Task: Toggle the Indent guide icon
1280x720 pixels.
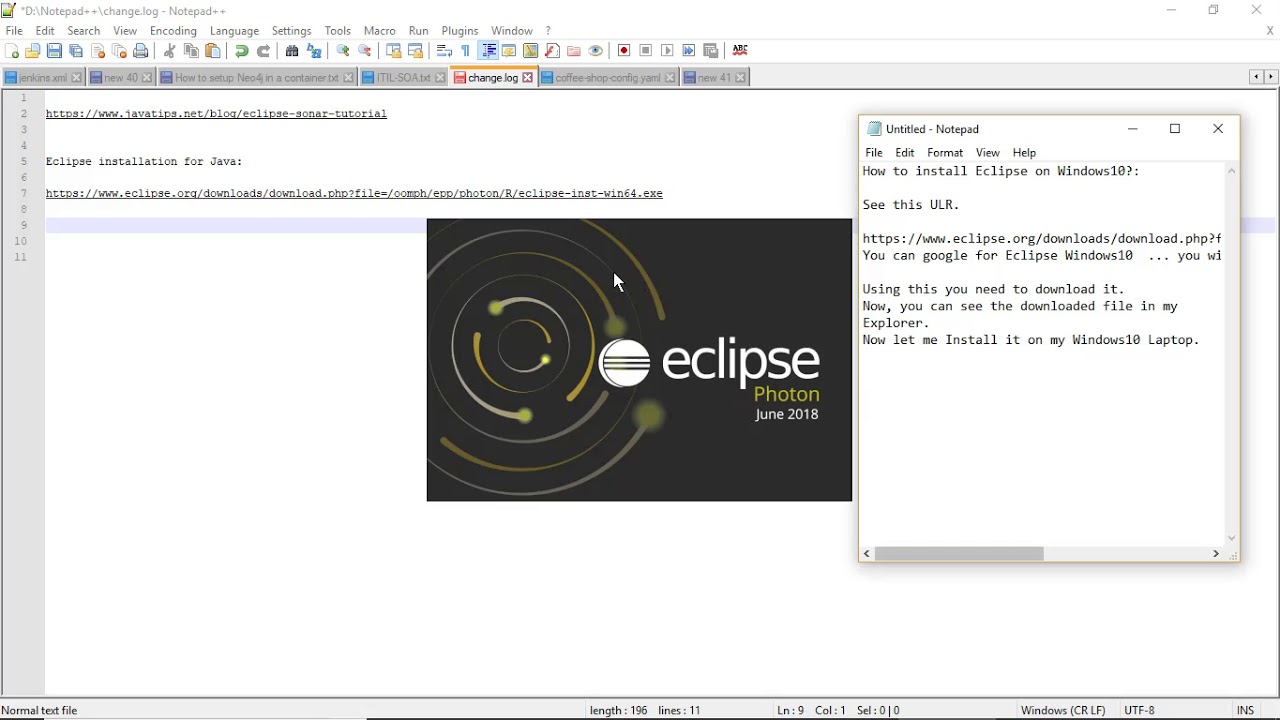Action: (489, 51)
